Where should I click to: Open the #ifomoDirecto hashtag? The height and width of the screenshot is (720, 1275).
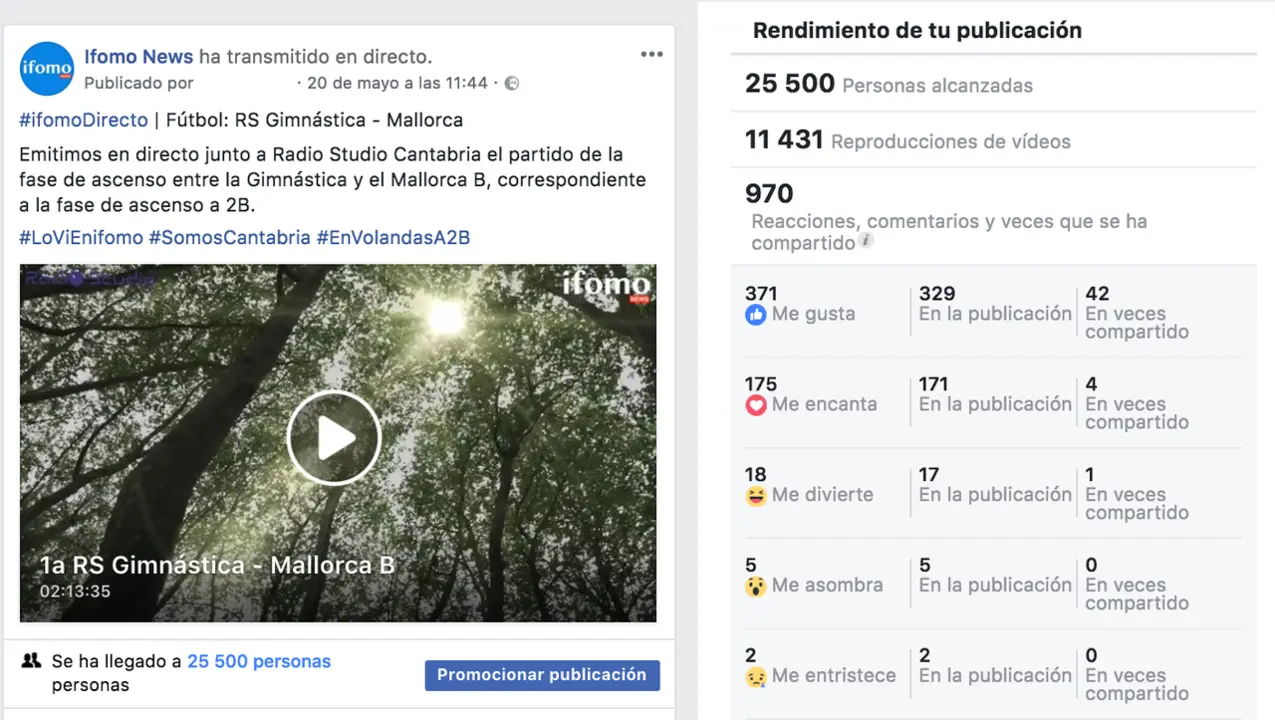pos(83,120)
